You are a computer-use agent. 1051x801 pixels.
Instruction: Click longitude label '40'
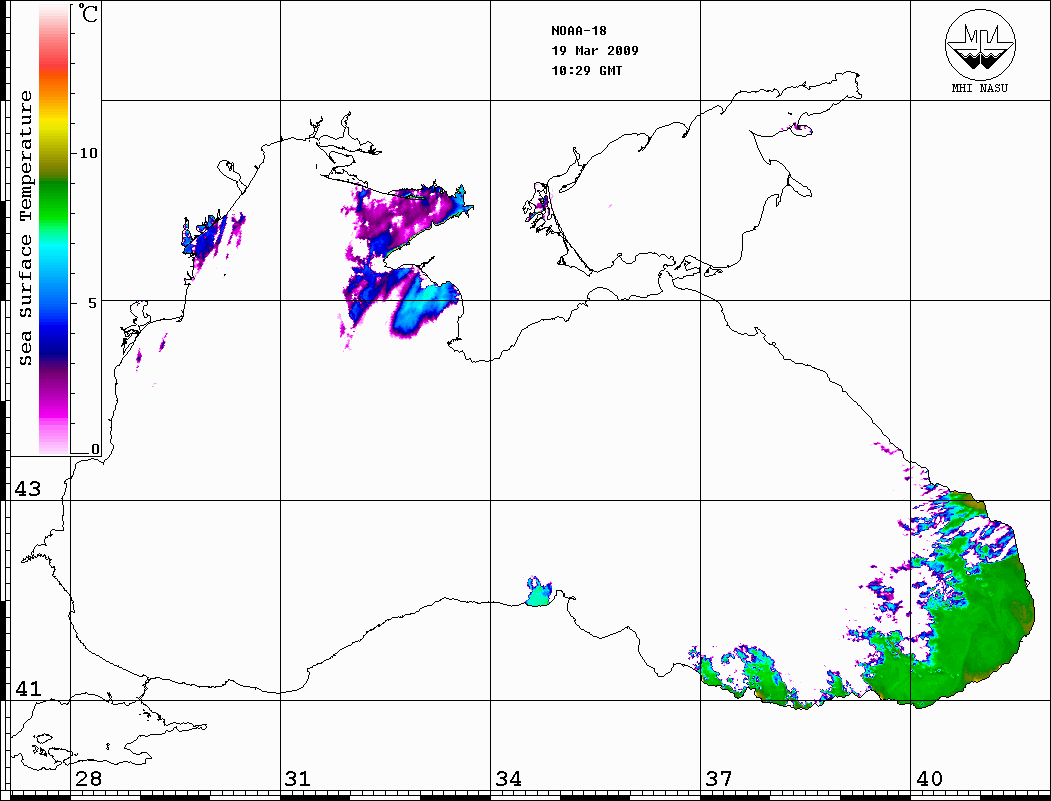(929, 778)
